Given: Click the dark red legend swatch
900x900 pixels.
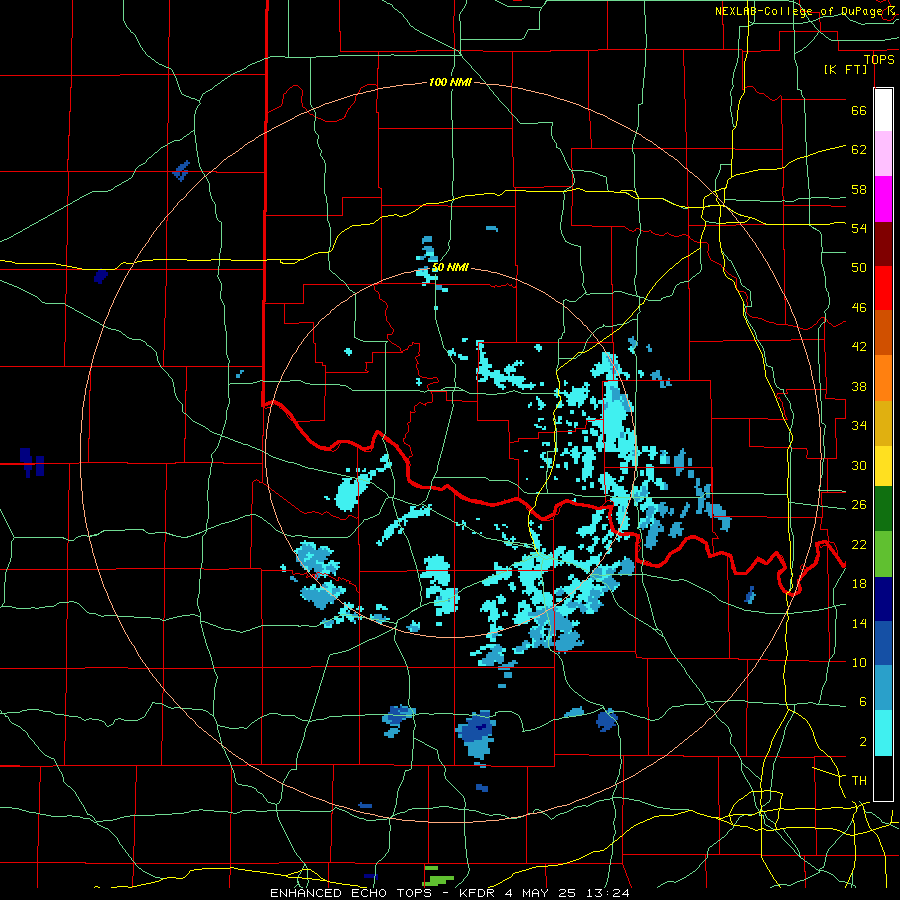Looking at the screenshot, I should click(883, 244).
